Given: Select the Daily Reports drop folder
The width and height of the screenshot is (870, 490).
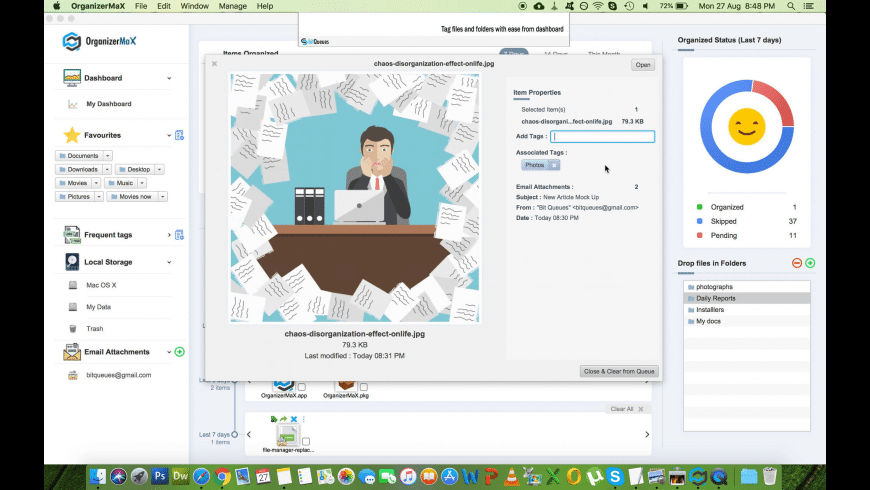Looking at the screenshot, I should [x=746, y=299].
